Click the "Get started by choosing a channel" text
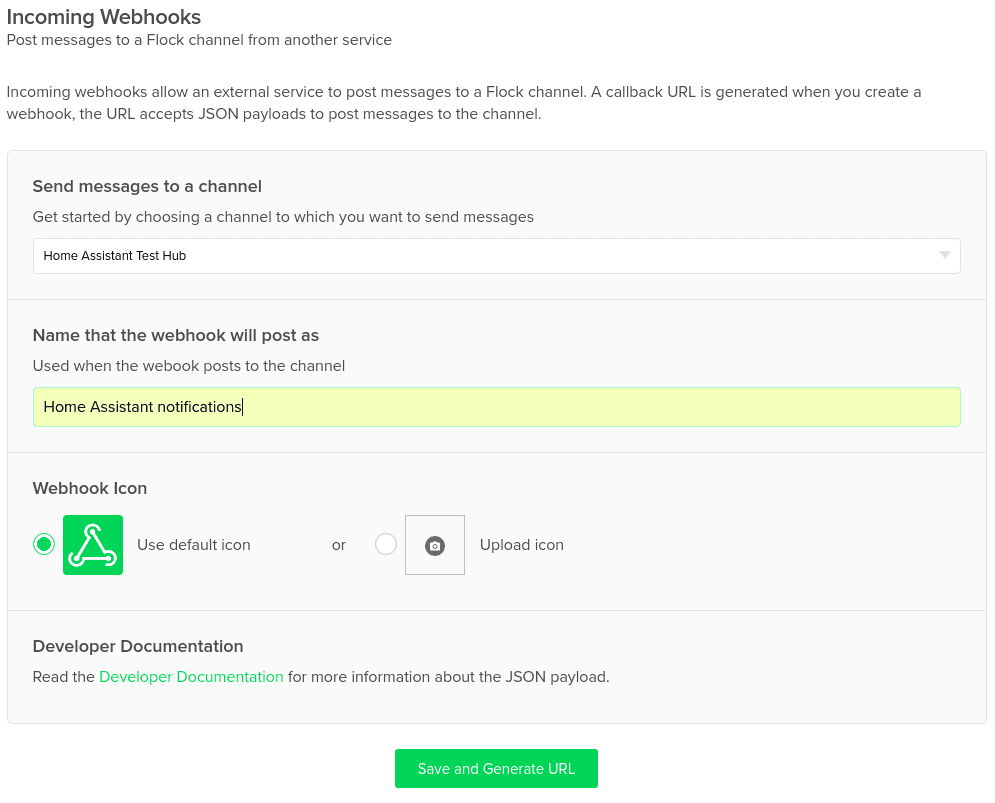 [283, 216]
